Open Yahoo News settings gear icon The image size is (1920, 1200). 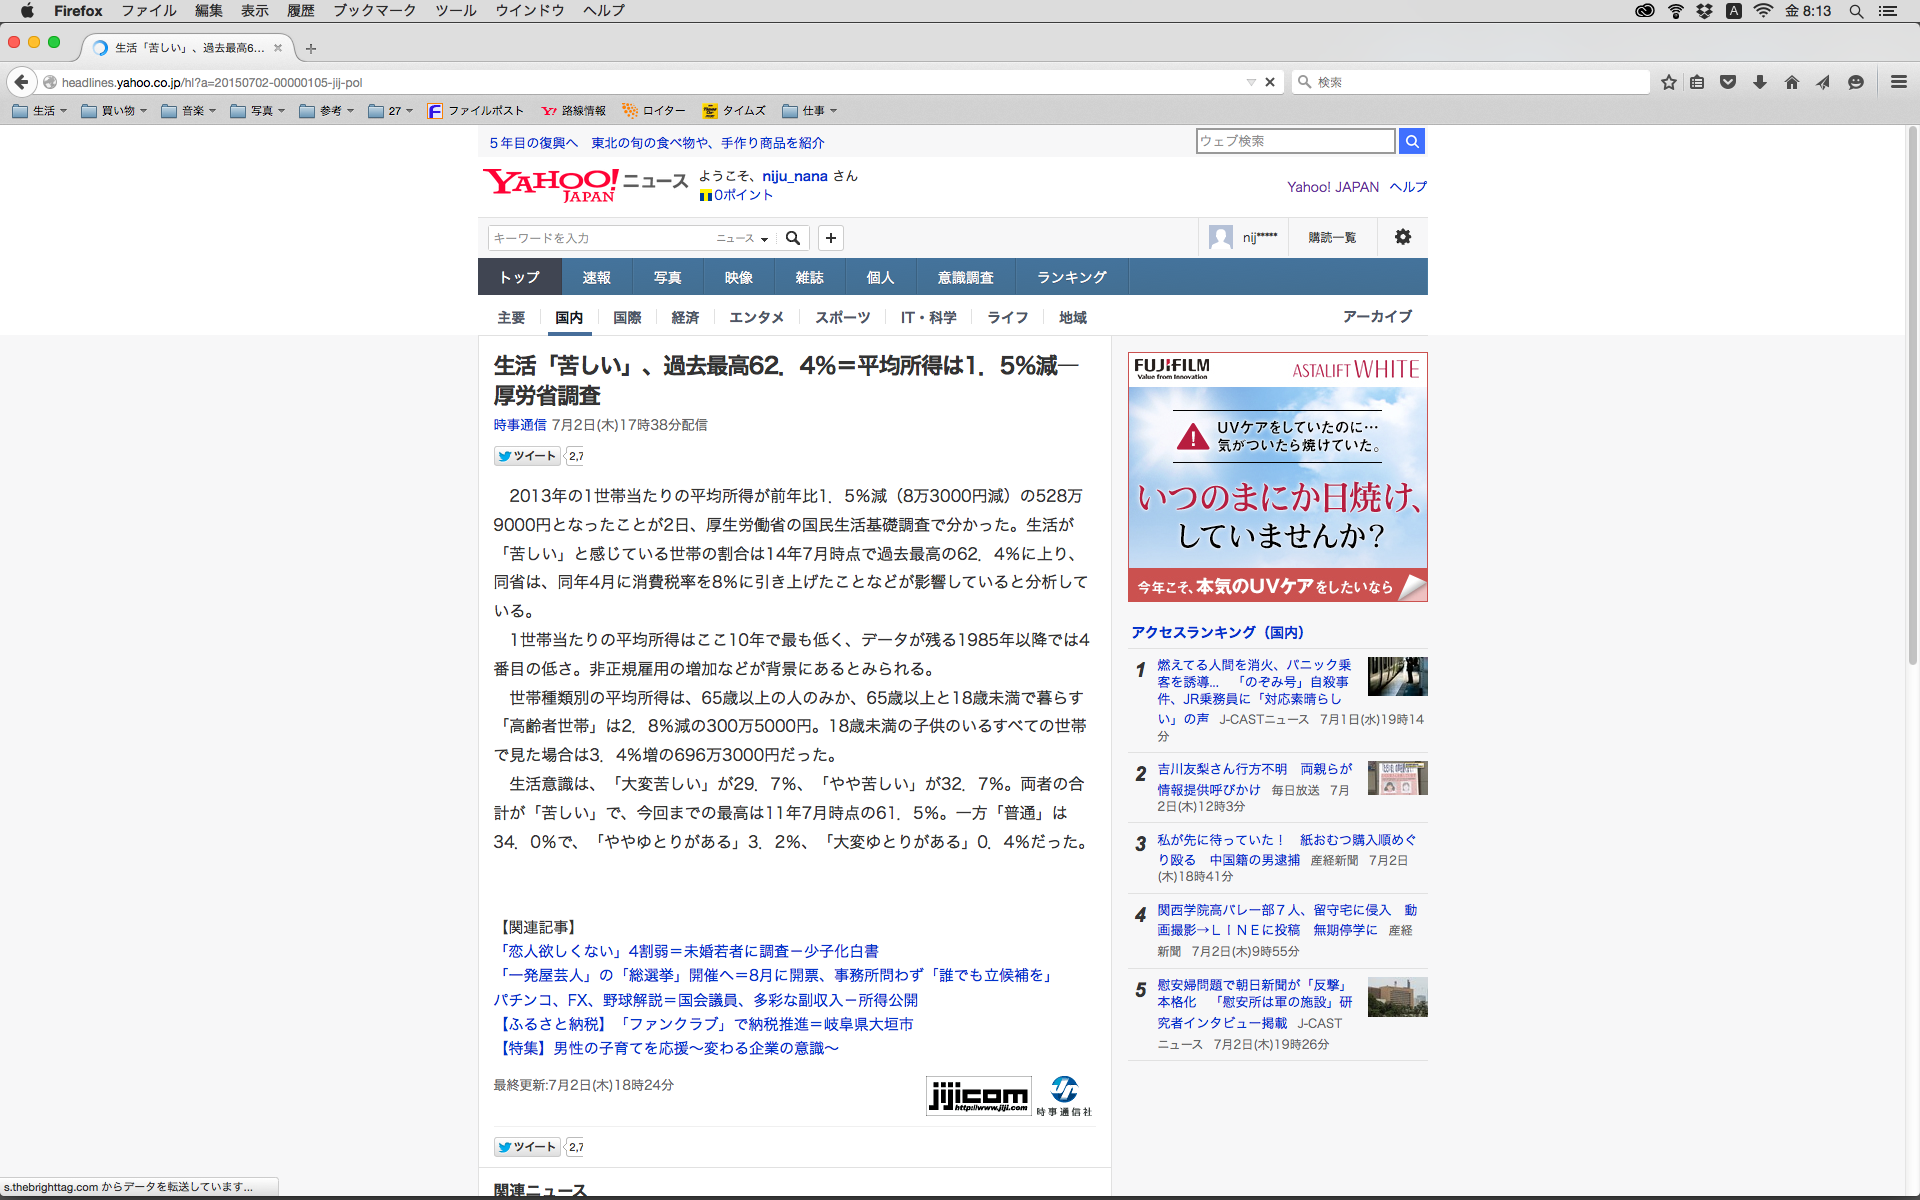[1402, 237]
